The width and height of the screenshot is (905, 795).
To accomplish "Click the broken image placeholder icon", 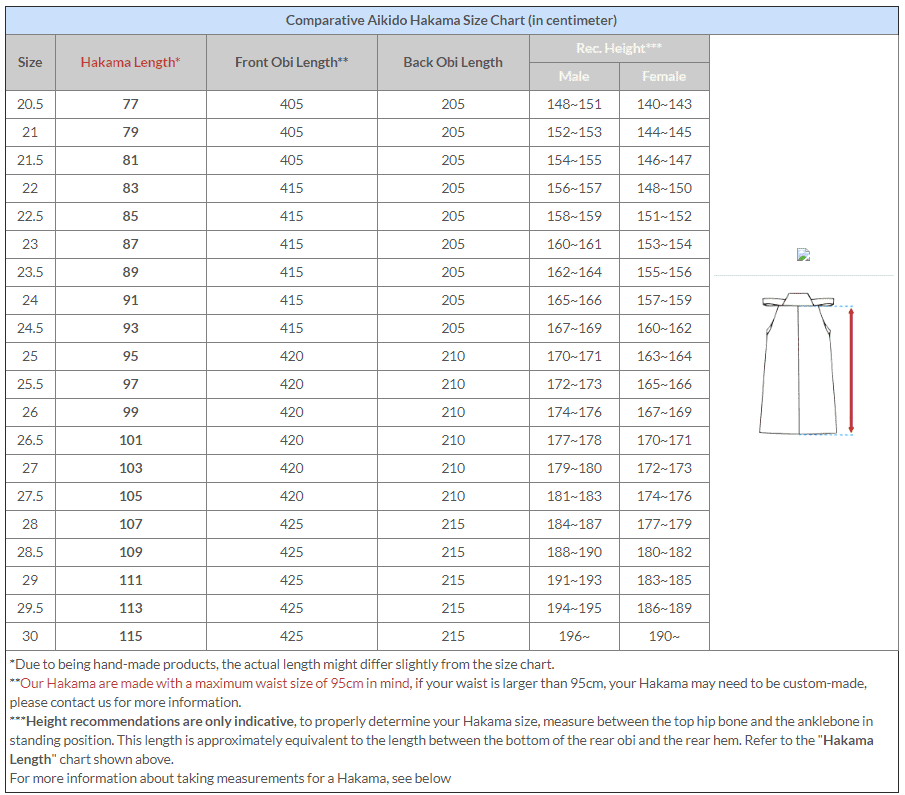I will (803, 255).
